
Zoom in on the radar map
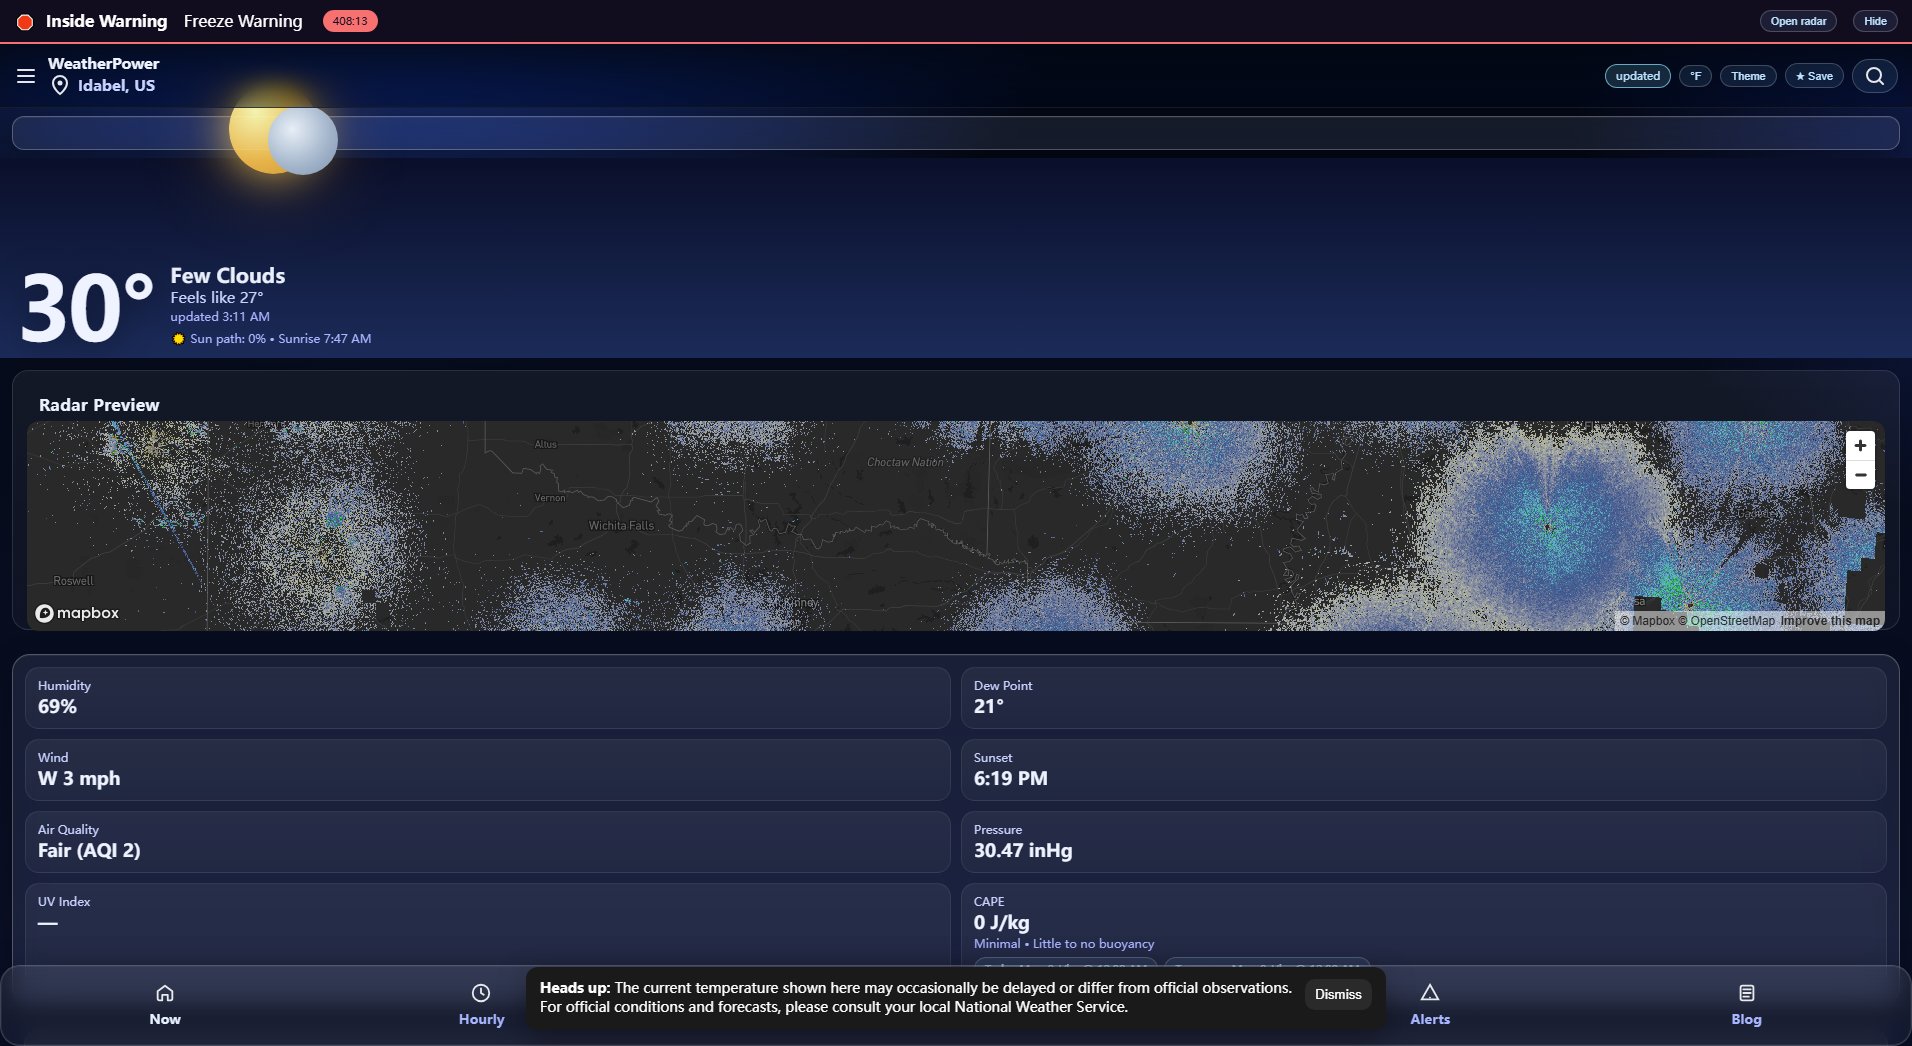(1859, 445)
